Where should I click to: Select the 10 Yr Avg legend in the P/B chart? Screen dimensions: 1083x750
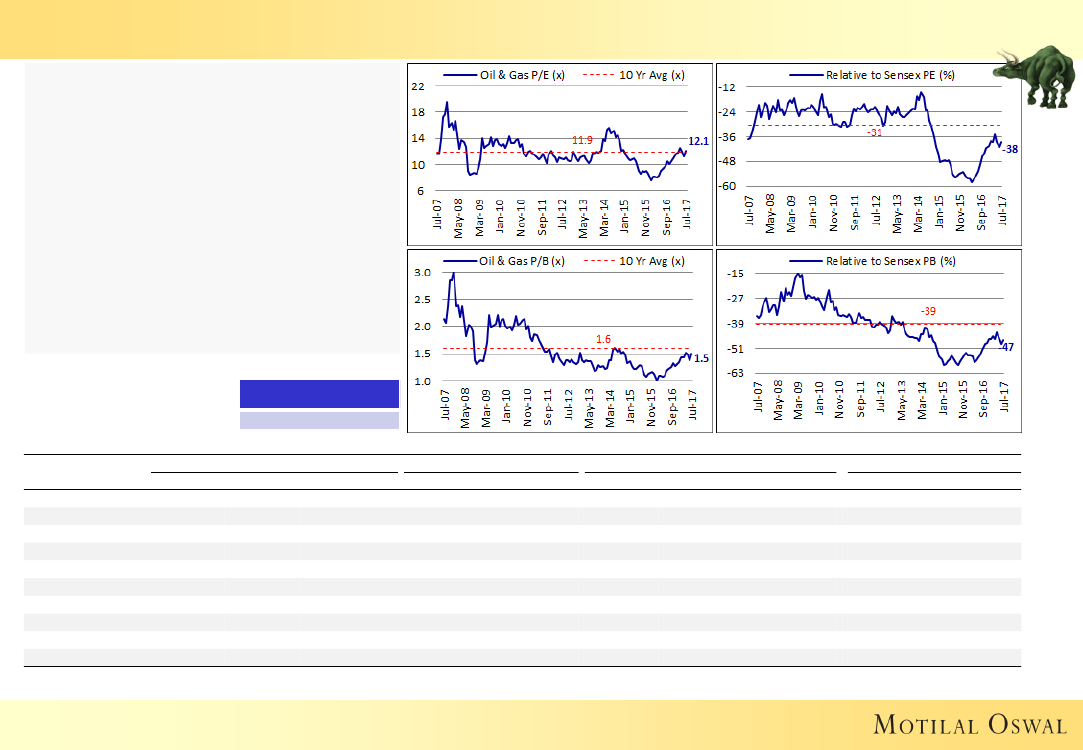(x=636, y=261)
